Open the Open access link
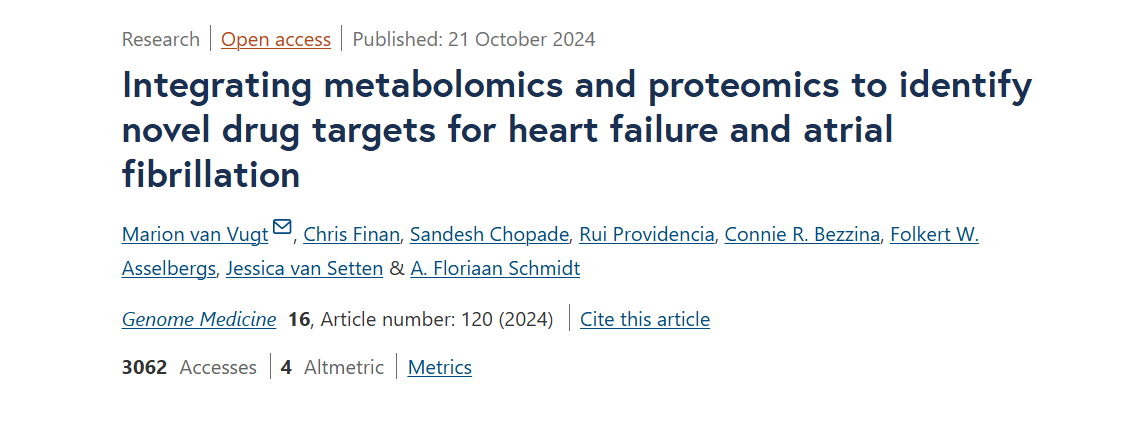This screenshot has height=421, width=1131. (276, 40)
